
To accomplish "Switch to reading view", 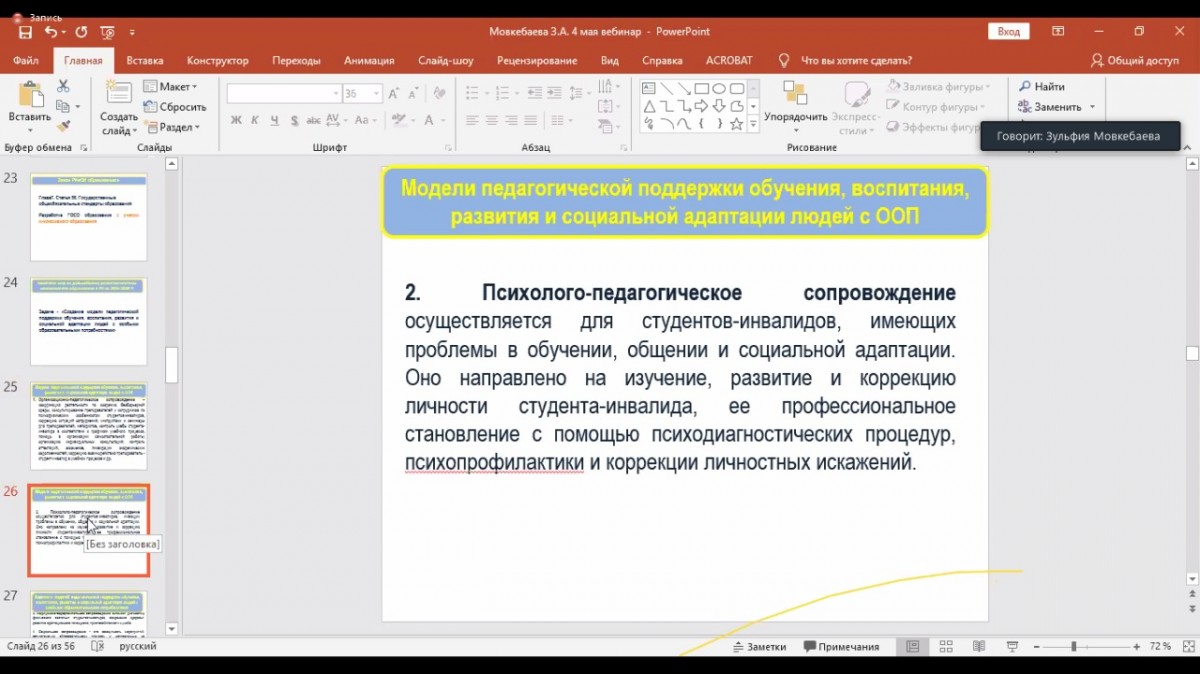I will point(979,647).
